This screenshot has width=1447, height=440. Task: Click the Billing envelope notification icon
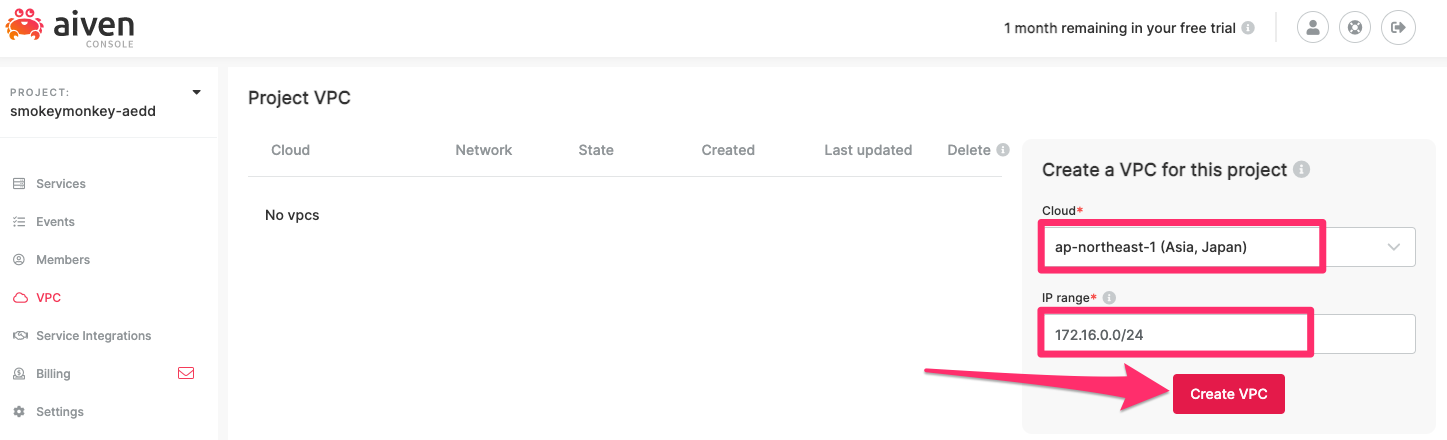[185, 373]
